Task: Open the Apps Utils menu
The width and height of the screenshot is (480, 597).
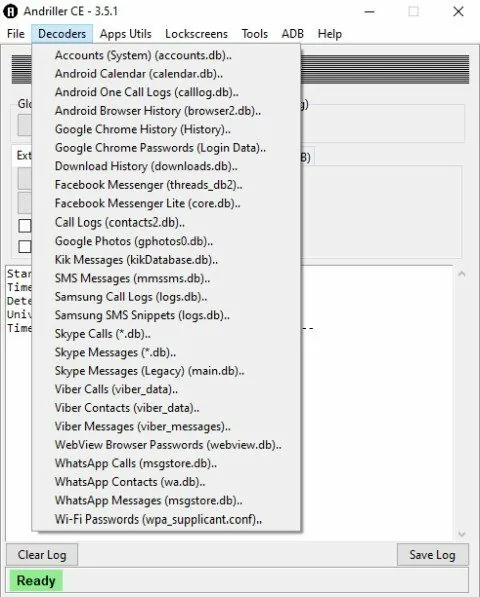Action: point(126,34)
